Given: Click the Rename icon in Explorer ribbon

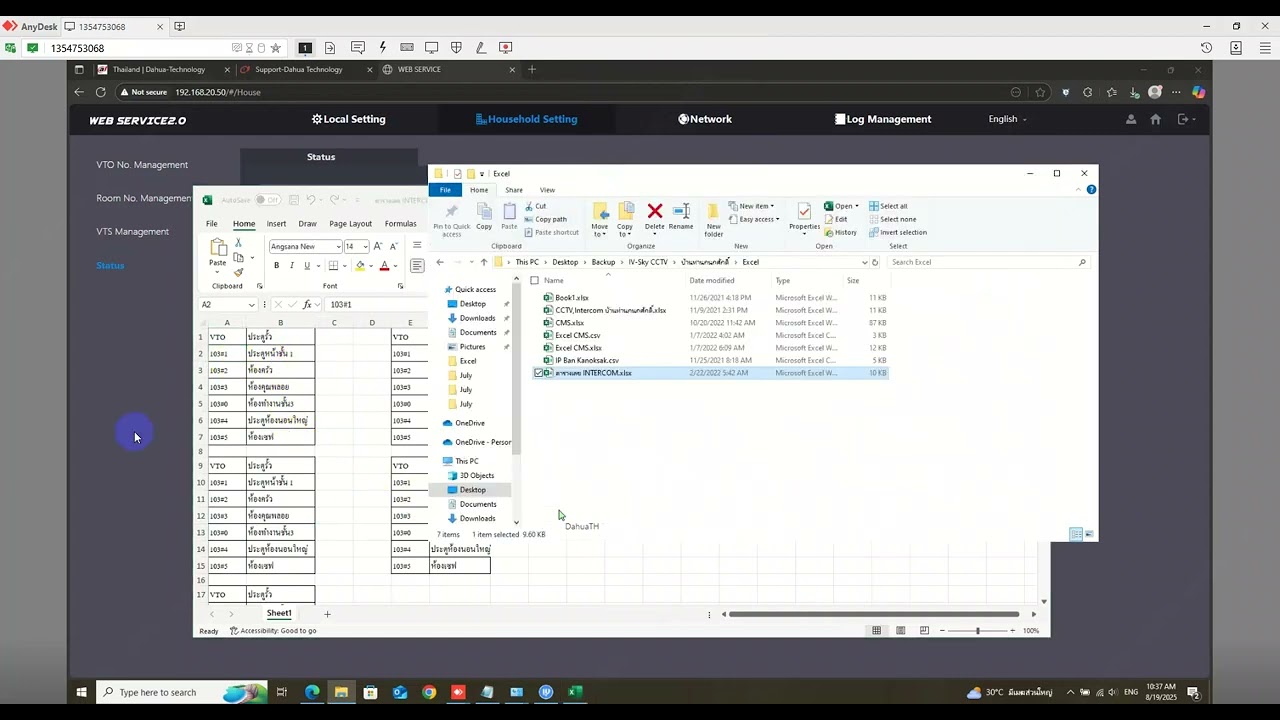Looking at the screenshot, I should pyautogui.click(x=681, y=211).
